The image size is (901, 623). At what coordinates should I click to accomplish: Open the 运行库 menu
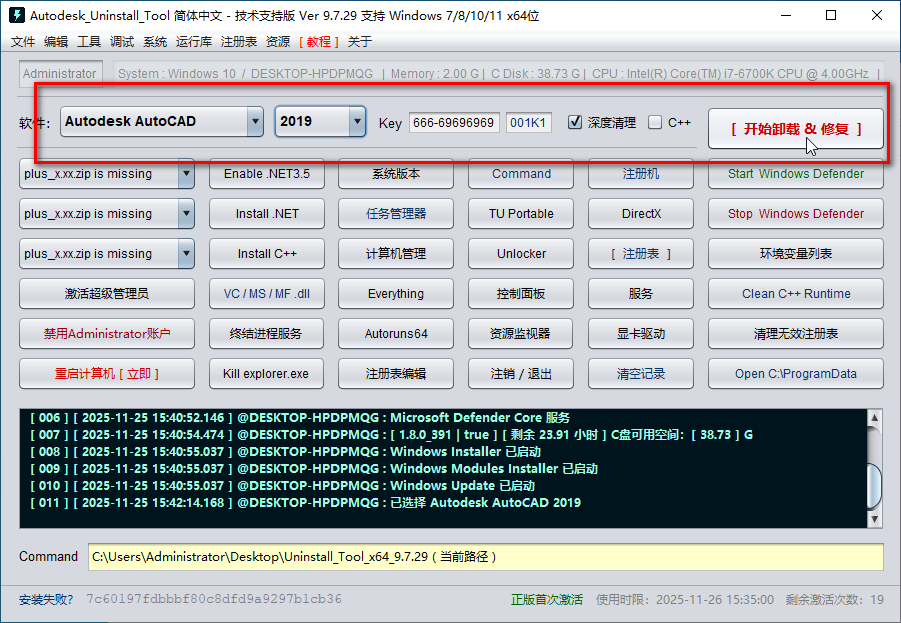tap(194, 41)
